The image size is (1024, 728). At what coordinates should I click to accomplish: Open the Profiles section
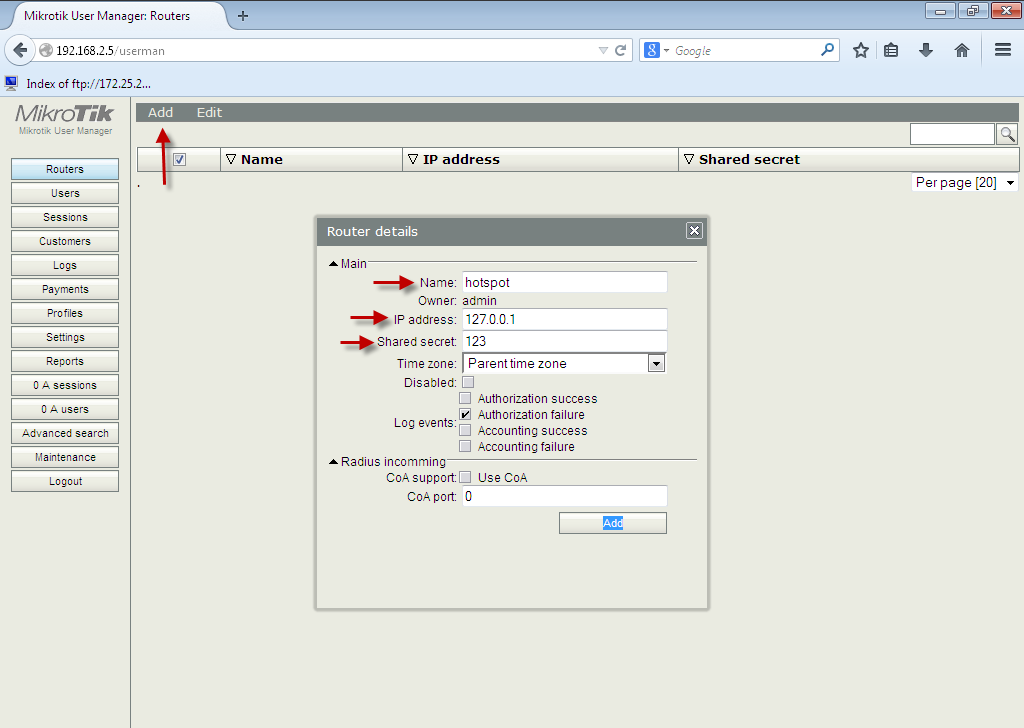click(x=65, y=313)
